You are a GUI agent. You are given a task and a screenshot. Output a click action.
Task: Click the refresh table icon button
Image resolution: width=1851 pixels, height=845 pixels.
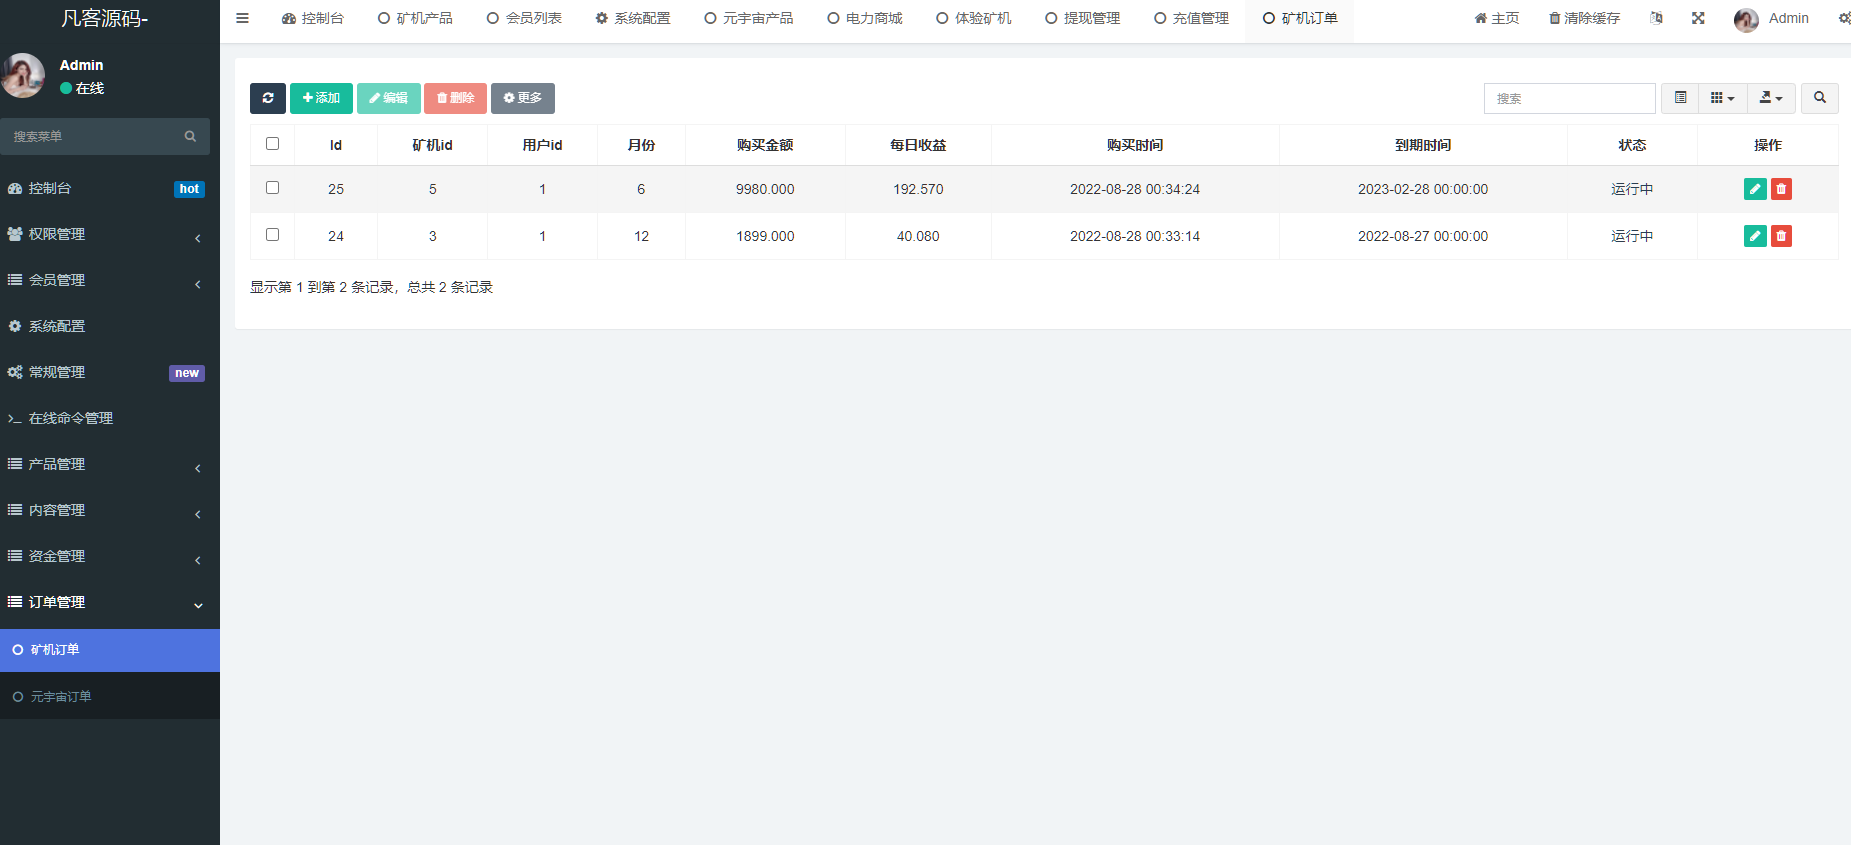pos(267,98)
